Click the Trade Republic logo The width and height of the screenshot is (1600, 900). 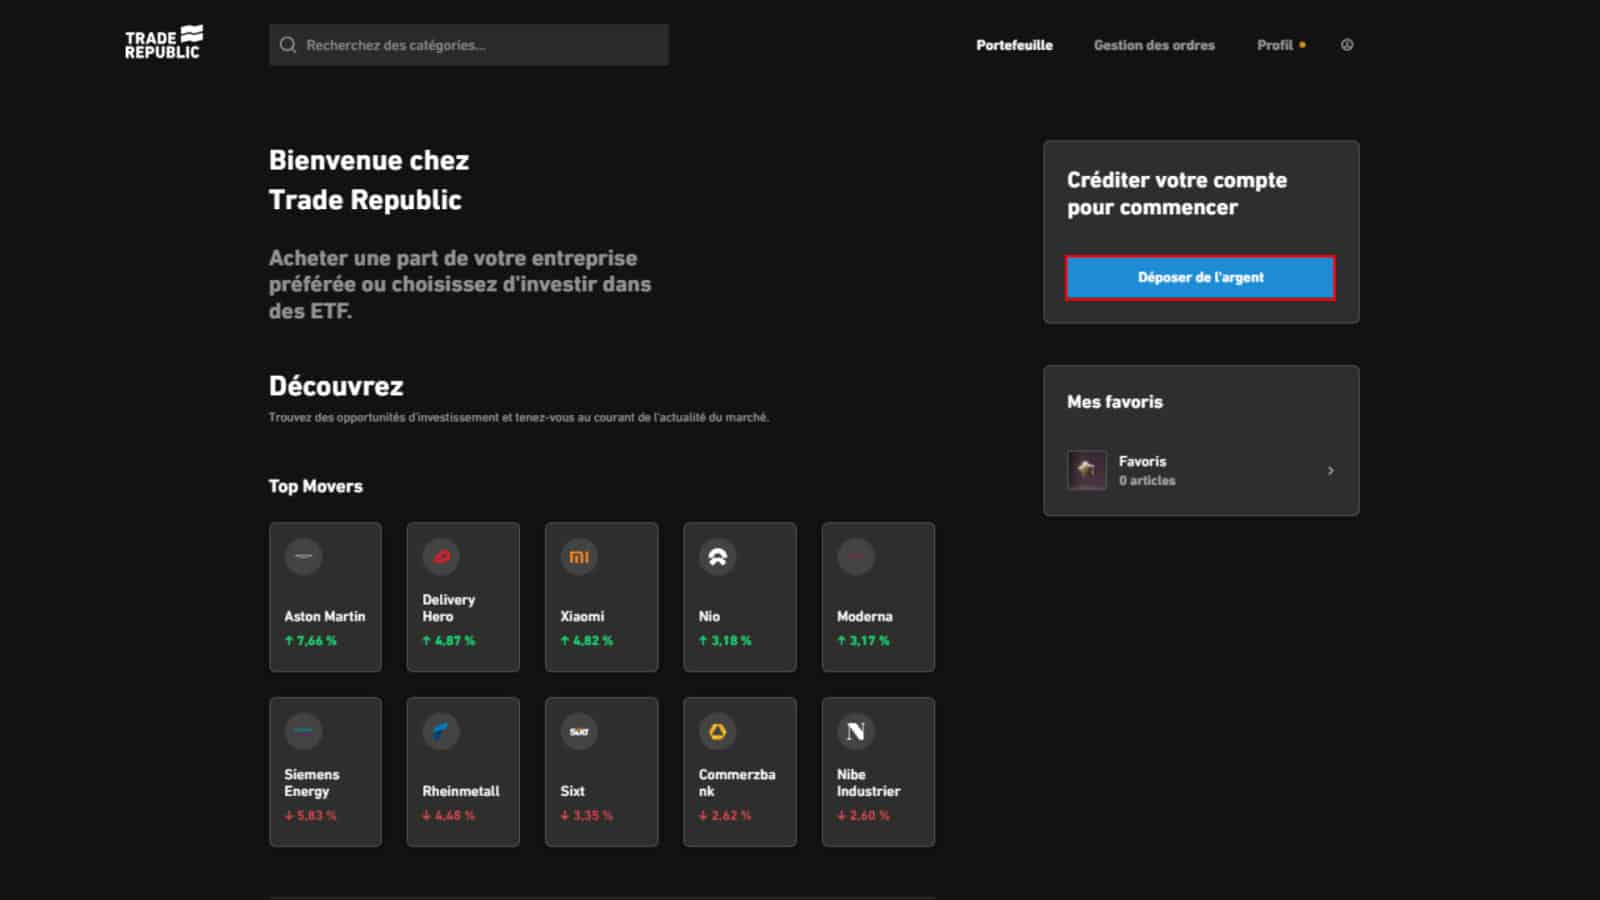point(163,41)
